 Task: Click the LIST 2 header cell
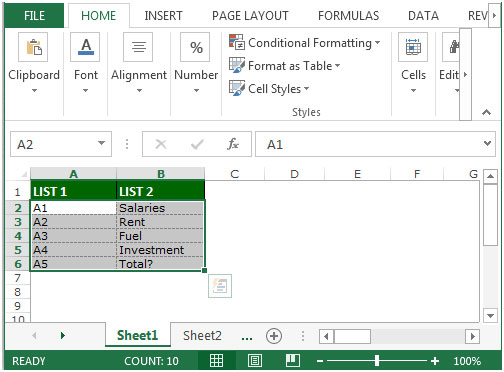click(160, 191)
